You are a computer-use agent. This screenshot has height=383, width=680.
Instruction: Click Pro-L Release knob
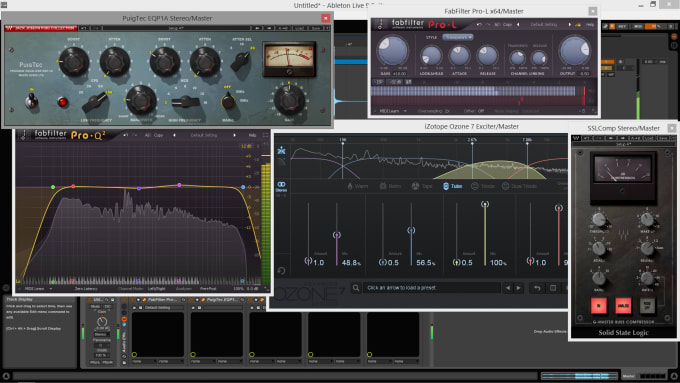click(487, 56)
